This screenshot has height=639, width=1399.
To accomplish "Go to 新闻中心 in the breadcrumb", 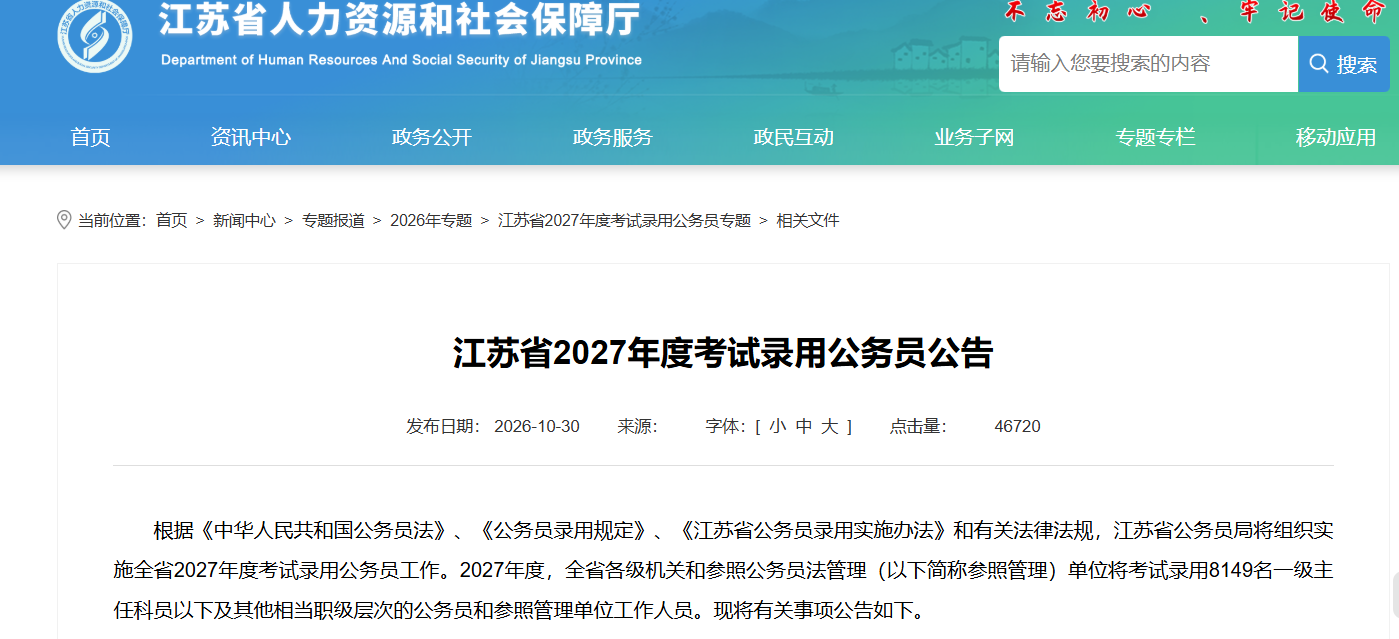I will (x=244, y=220).
